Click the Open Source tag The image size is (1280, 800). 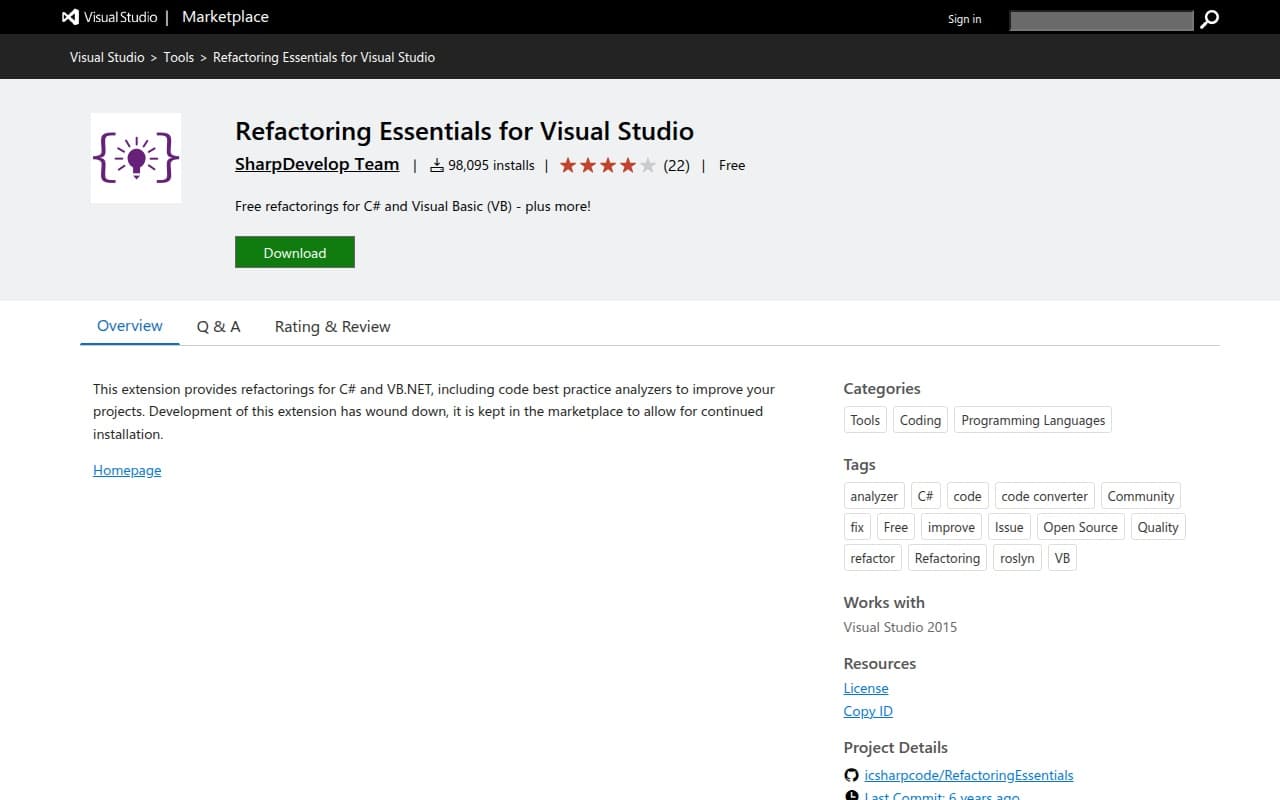point(1080,527)
